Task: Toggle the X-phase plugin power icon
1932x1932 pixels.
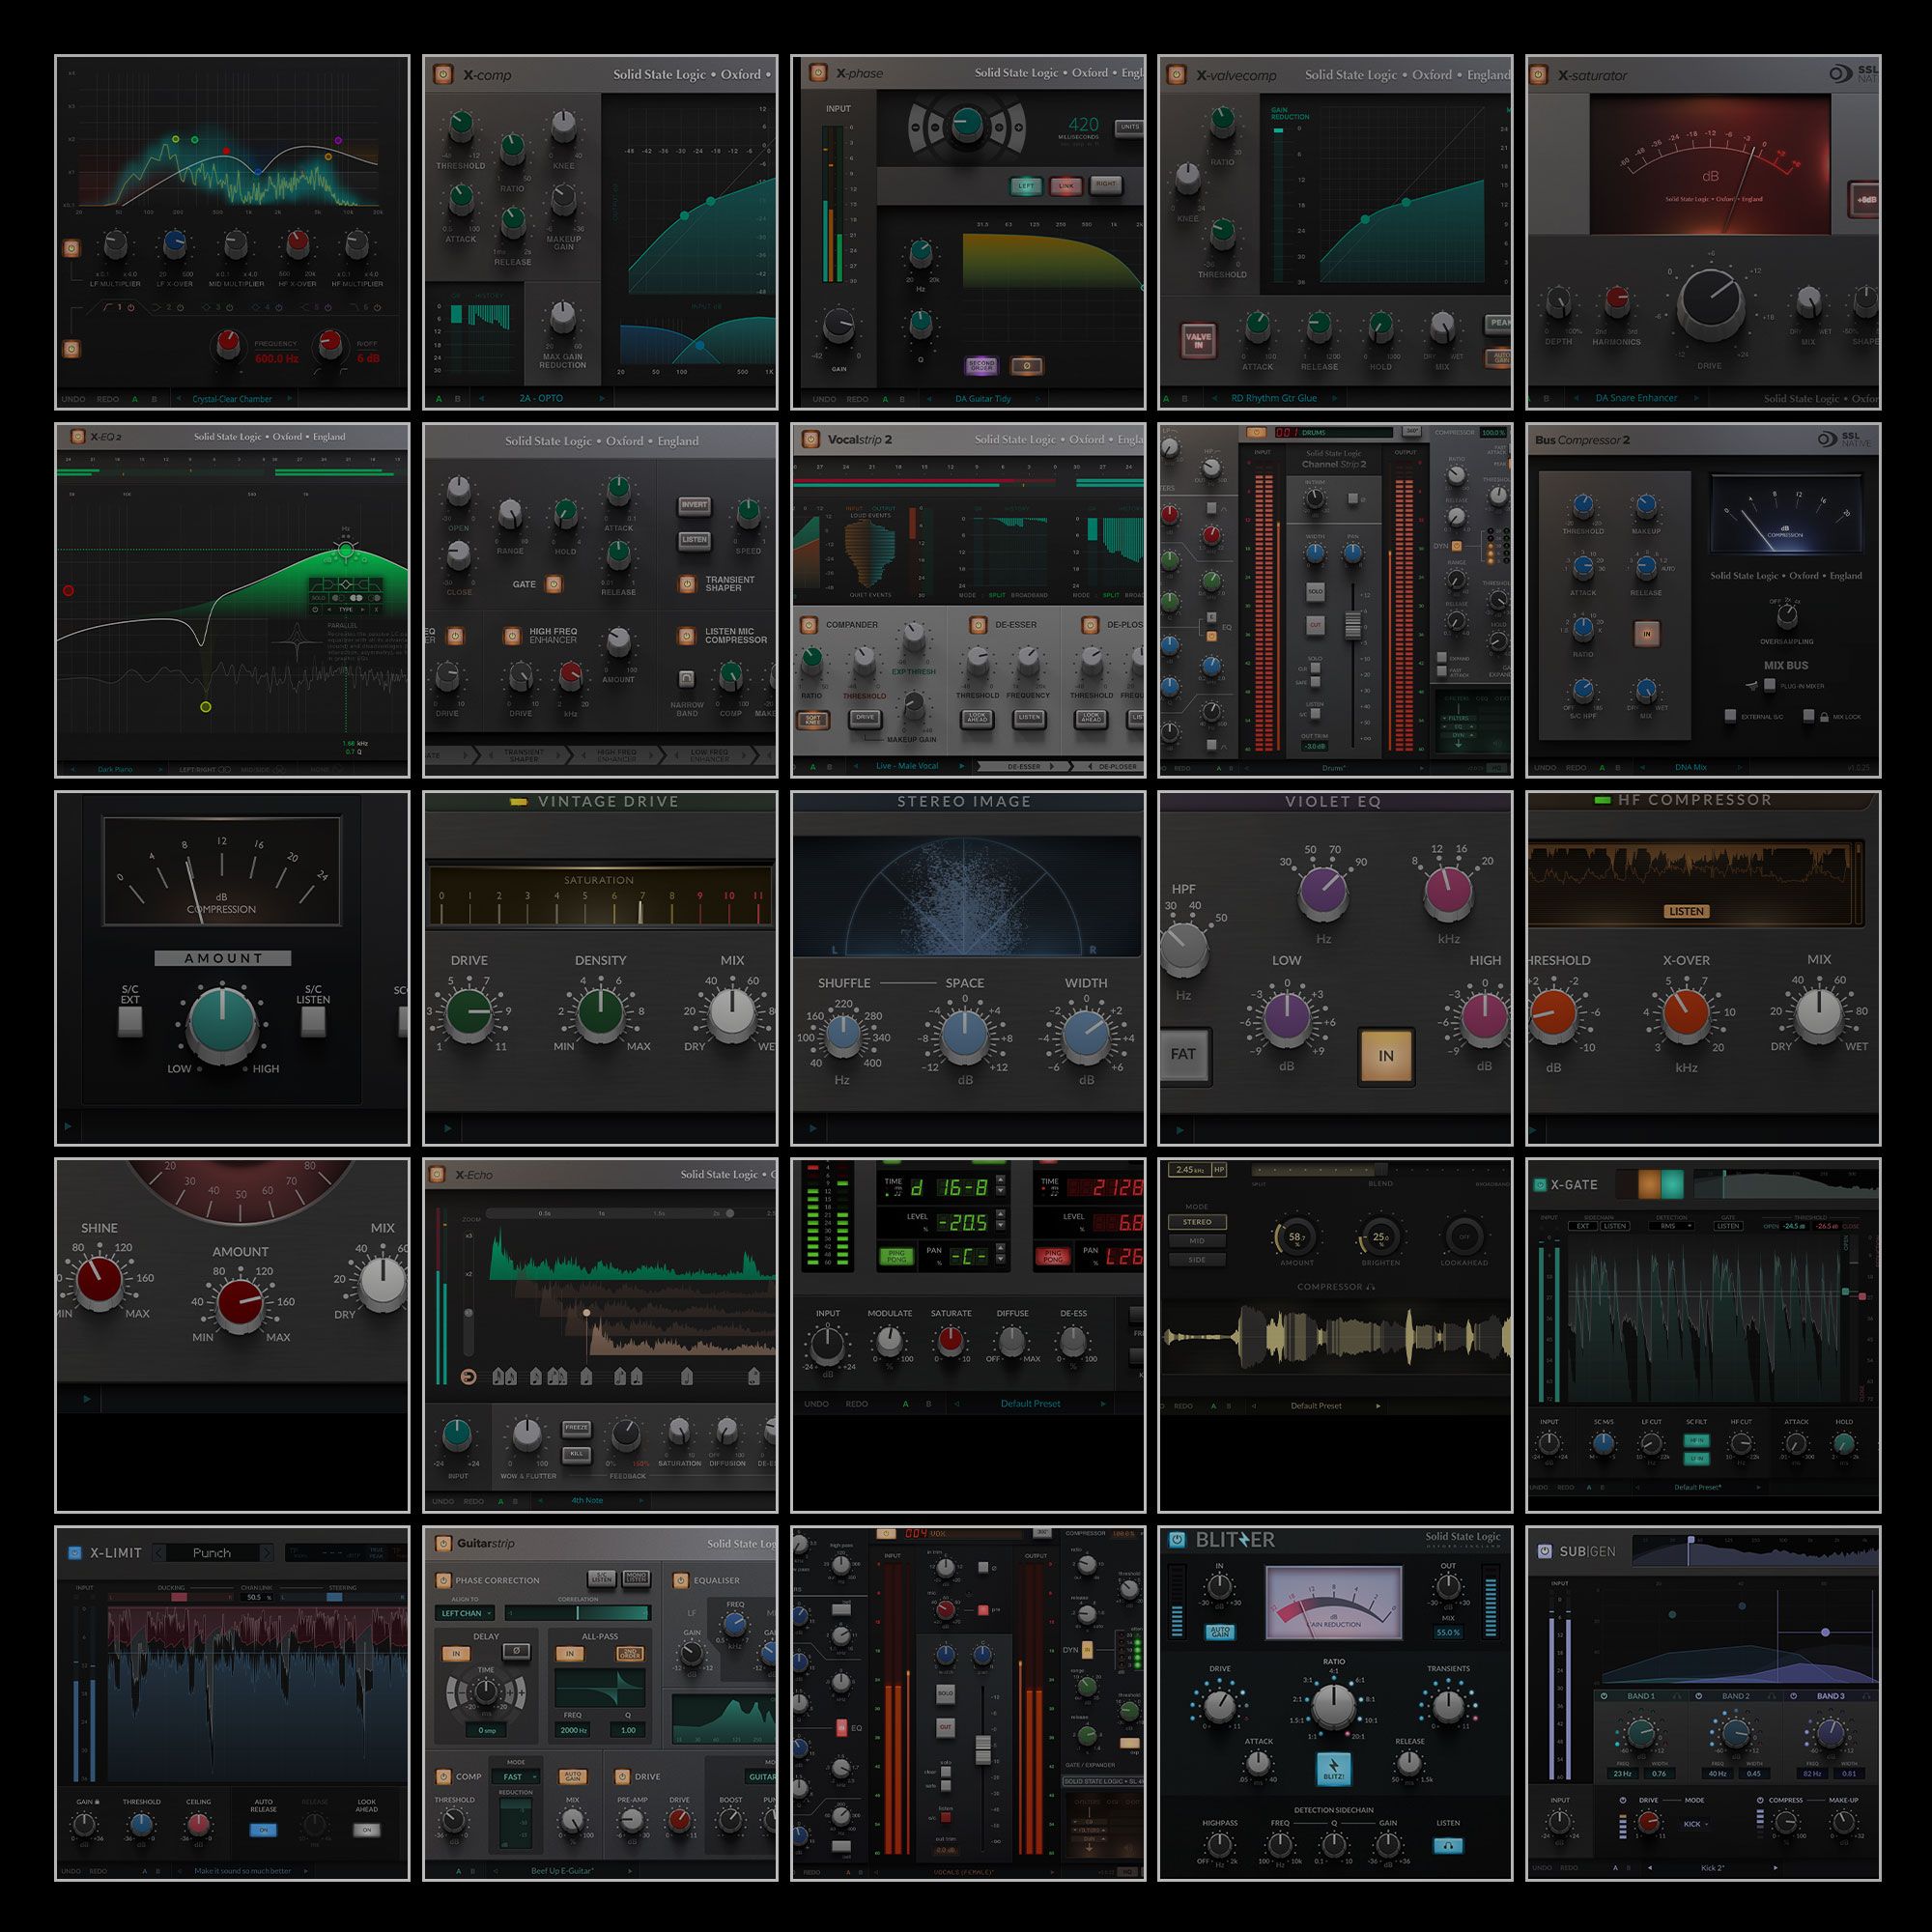Action: click(x=818, y=73)
